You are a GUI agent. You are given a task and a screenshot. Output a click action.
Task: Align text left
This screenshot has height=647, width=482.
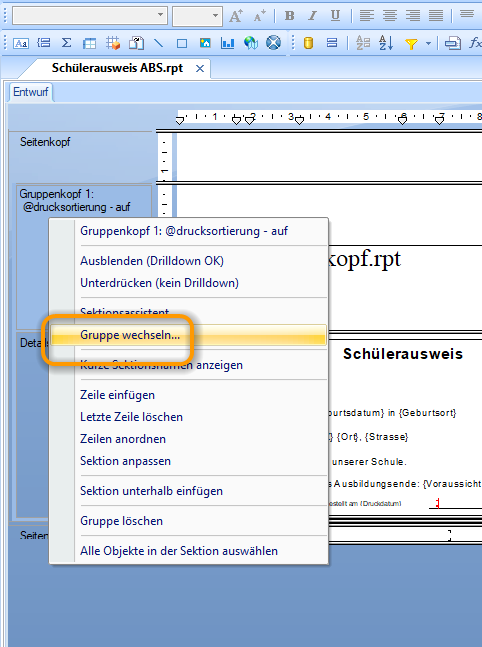point(366,16)
